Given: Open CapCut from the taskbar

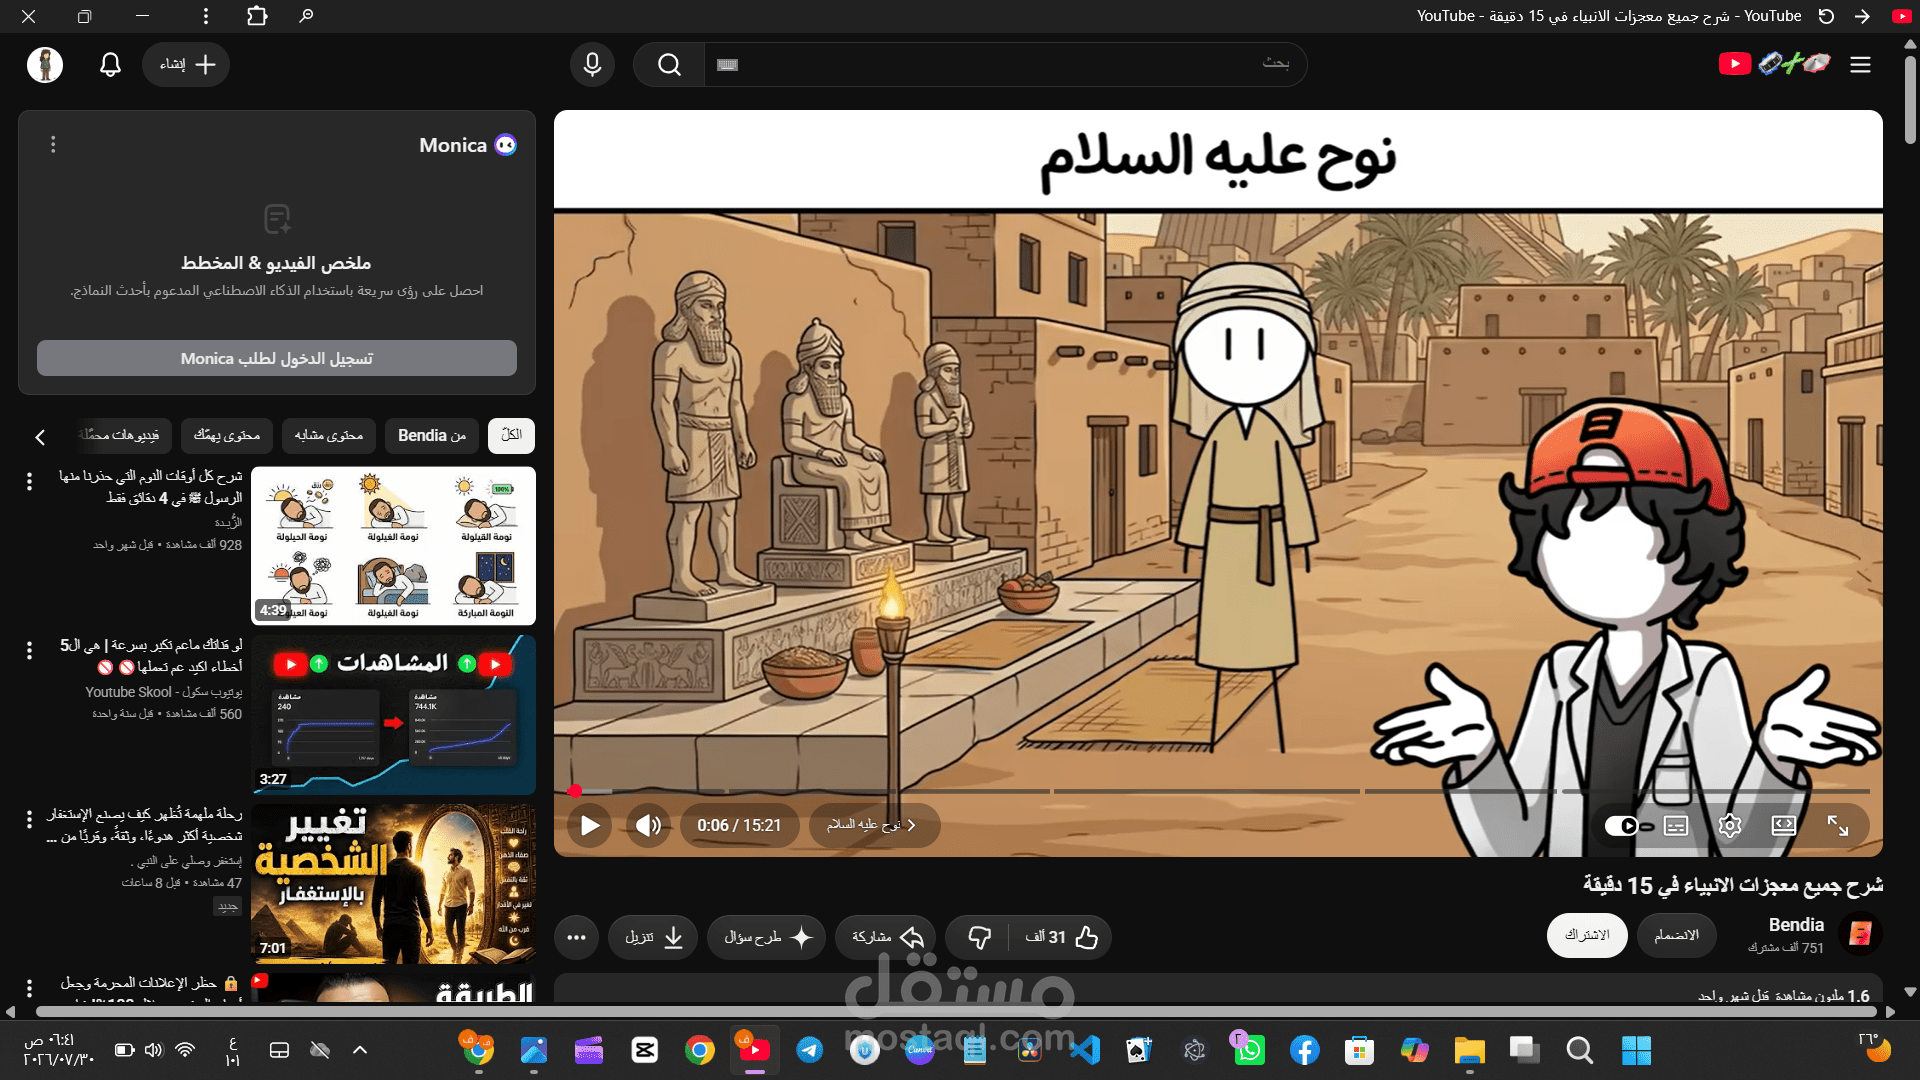Looking at the screenshot, I should tap(645, 1050).
